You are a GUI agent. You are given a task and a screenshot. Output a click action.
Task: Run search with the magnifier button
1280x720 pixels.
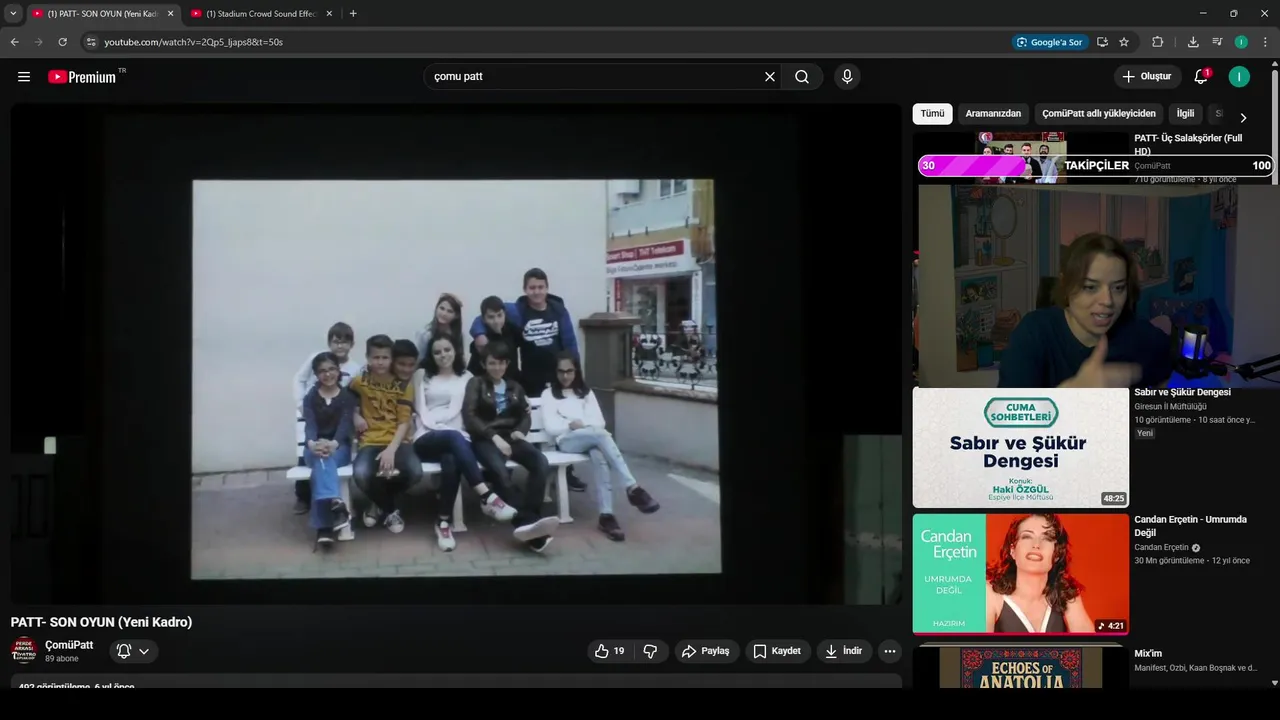point(802,77)
